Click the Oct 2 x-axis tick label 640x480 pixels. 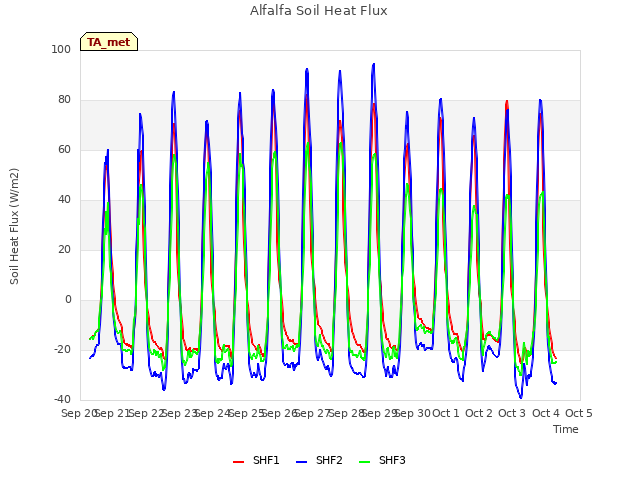pyautogui.click(x=479, y=413)
